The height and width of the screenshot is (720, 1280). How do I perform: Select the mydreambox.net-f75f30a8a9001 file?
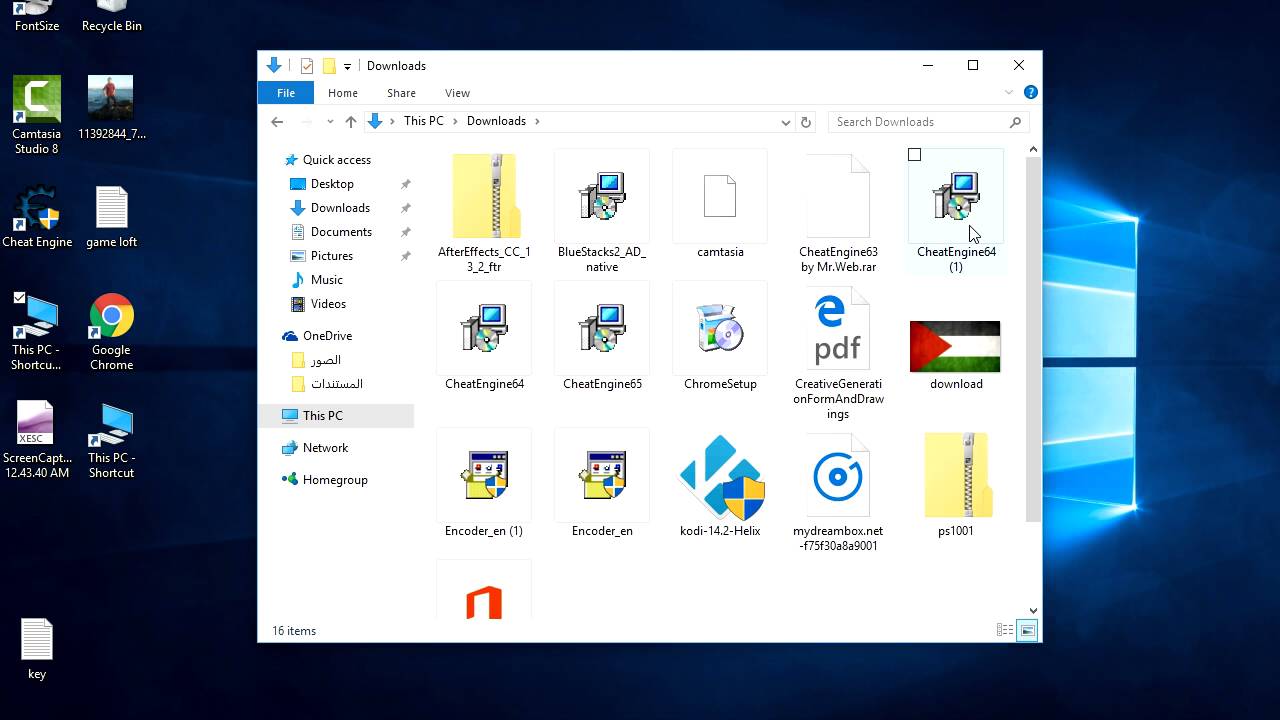838,475
